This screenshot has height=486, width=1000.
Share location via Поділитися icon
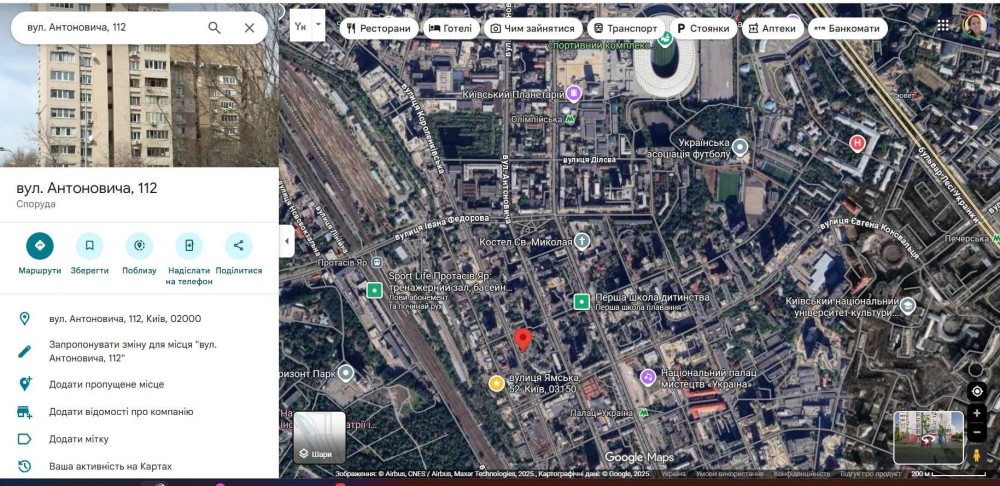point(238,246)
